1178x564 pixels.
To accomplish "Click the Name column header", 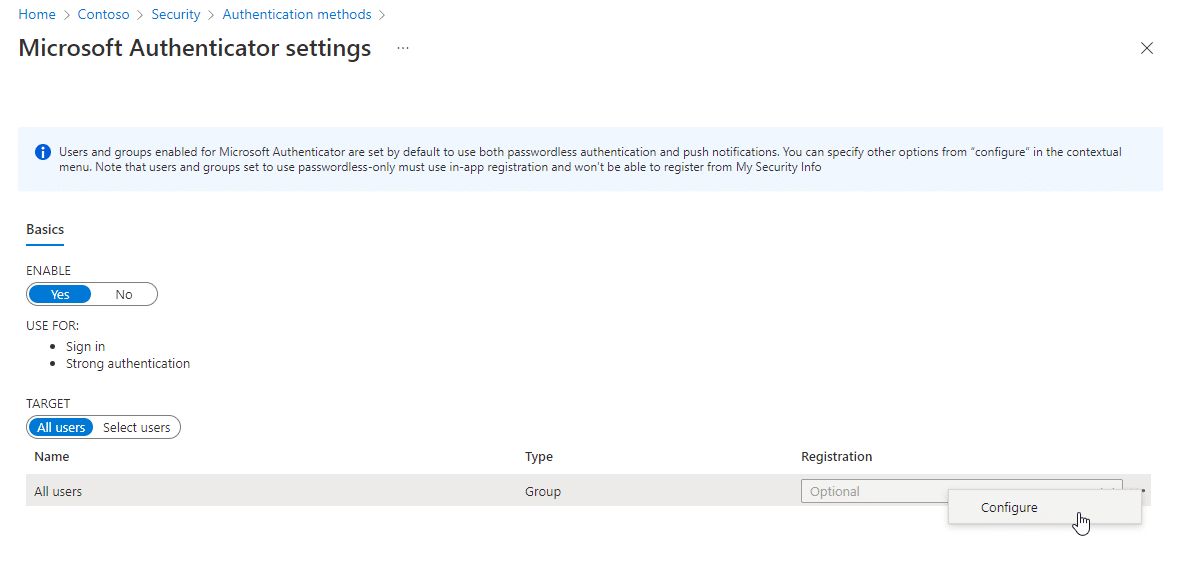I will click(52, 456).
